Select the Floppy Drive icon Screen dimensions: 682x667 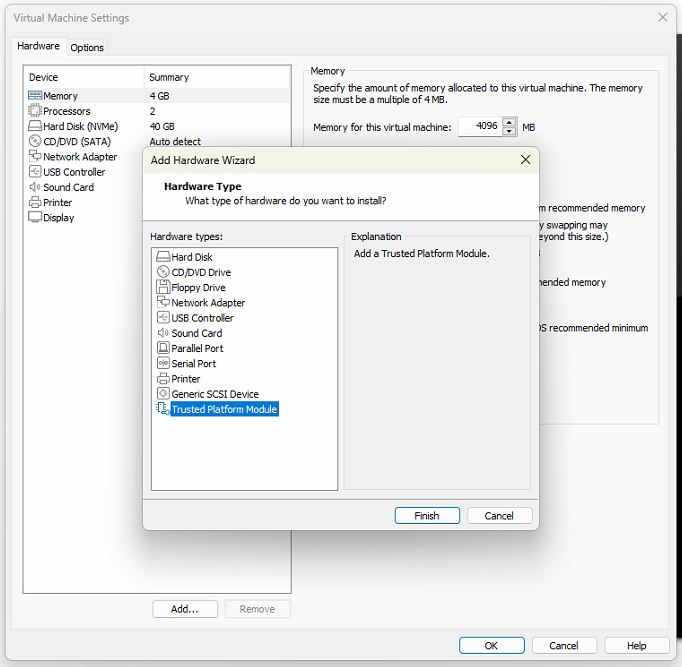(x=163, y=287)
